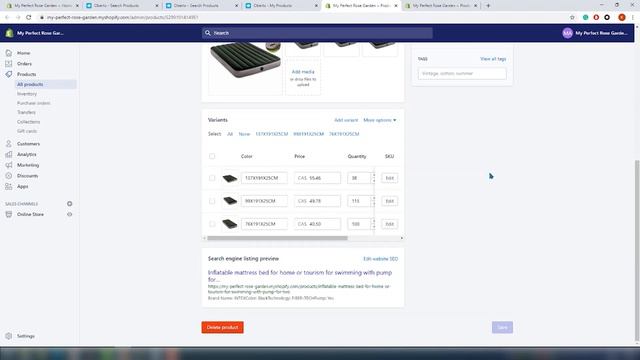Open the More options dropdown
Image resolution: width=640 pixels, height=360 pixels.
click(380, 120)
